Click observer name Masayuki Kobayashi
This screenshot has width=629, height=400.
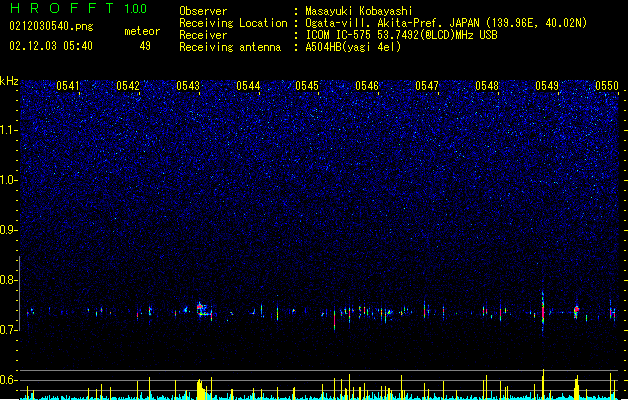pyautogui.click(x=359, y=11)
